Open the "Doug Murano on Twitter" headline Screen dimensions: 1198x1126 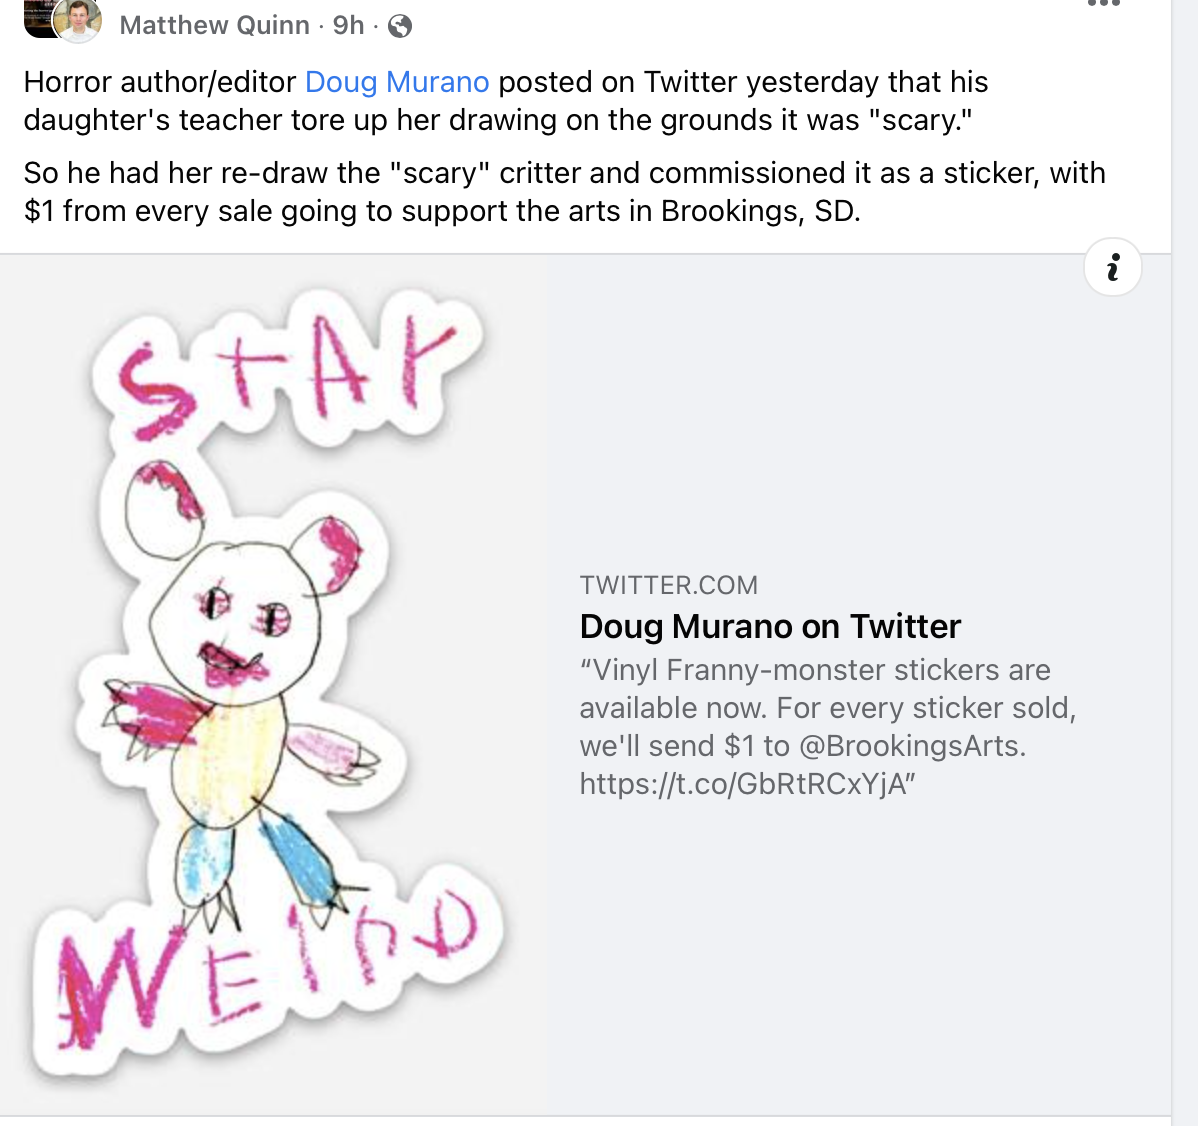pos(770,626)
